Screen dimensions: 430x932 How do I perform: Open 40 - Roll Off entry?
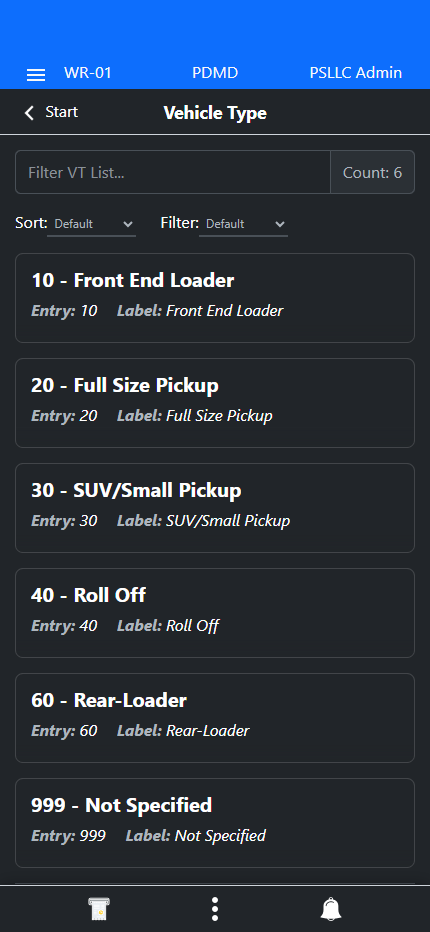[215, 613]
